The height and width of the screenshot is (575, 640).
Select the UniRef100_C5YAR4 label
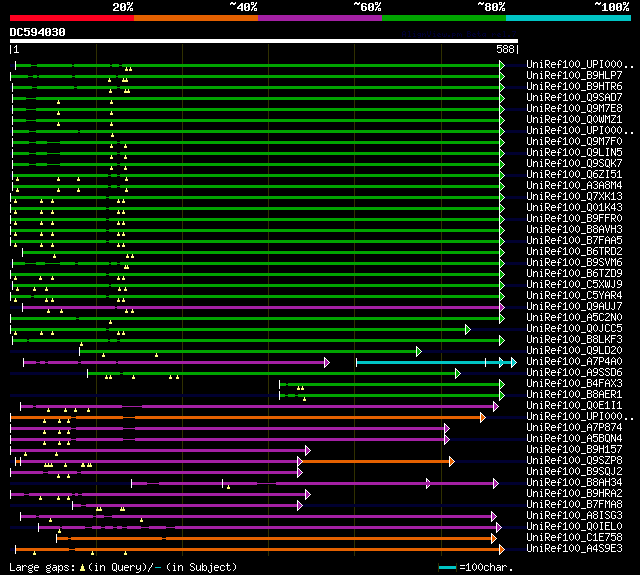[x=574, y=296]
